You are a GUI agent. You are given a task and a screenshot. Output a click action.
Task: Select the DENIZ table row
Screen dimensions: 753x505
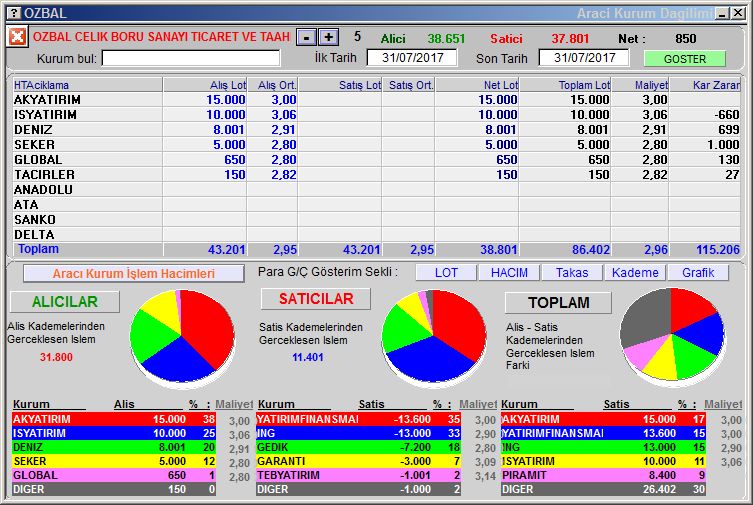(x=376, y=130)
